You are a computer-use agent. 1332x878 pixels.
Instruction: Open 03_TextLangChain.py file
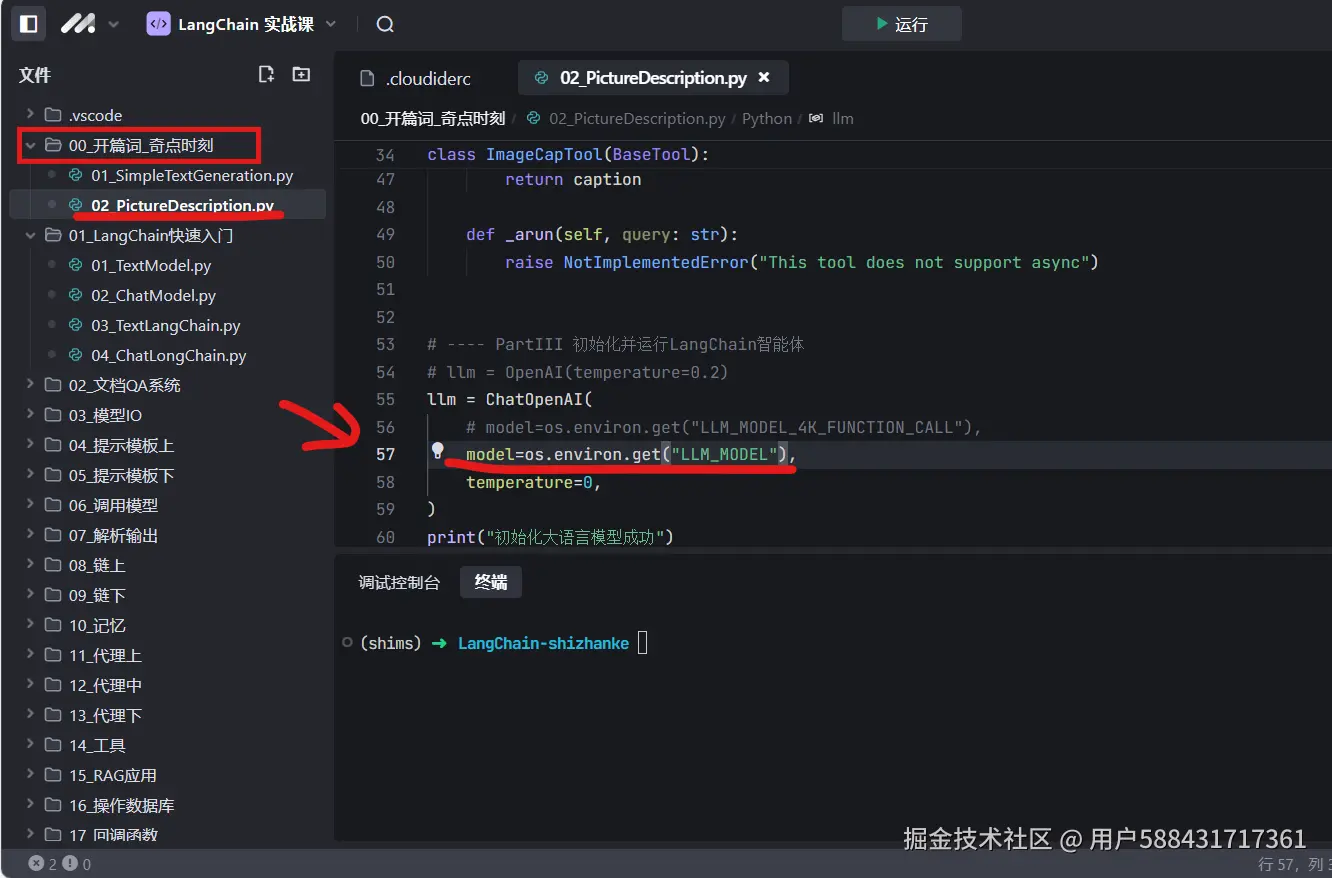167,325
